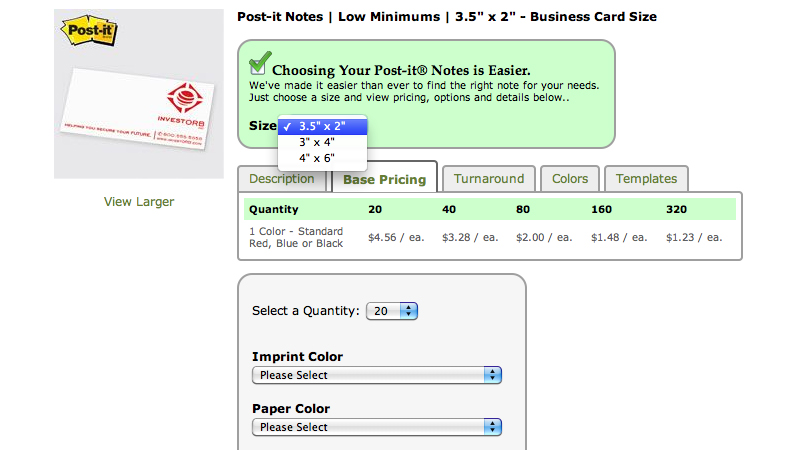This screenshot has height=450, width=800.
Task: Switch to the Description tab
Action: click(x=281, y=179)
